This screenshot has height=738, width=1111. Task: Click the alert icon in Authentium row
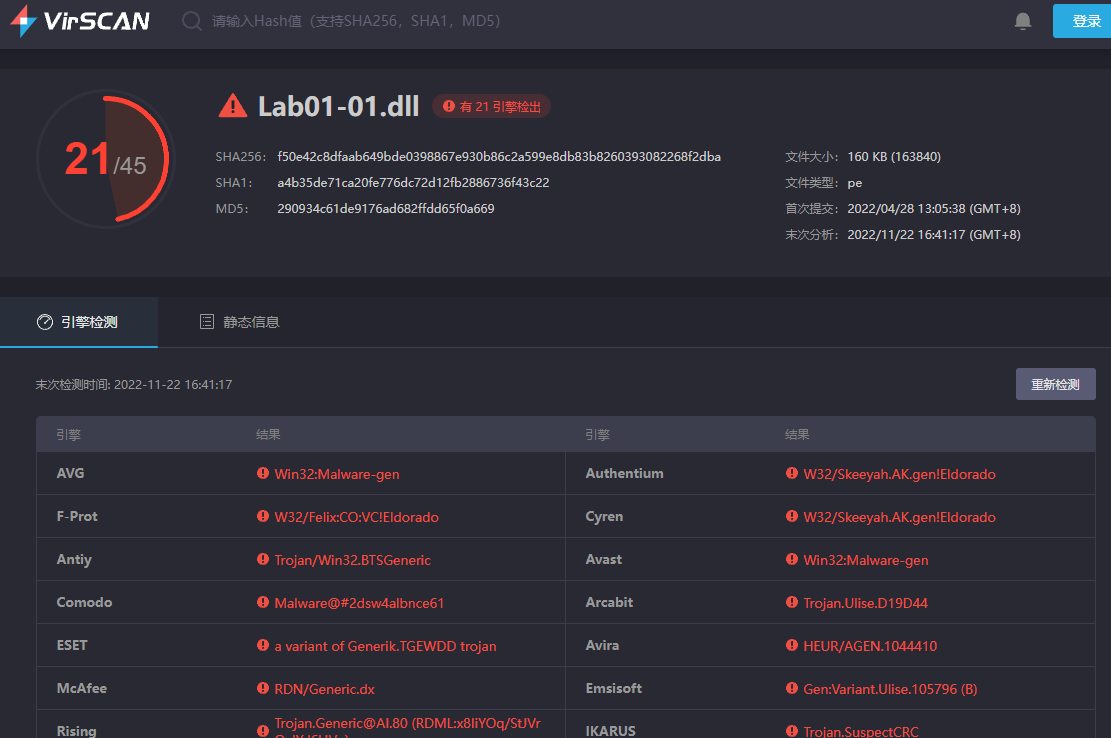[x=791, y=473]
